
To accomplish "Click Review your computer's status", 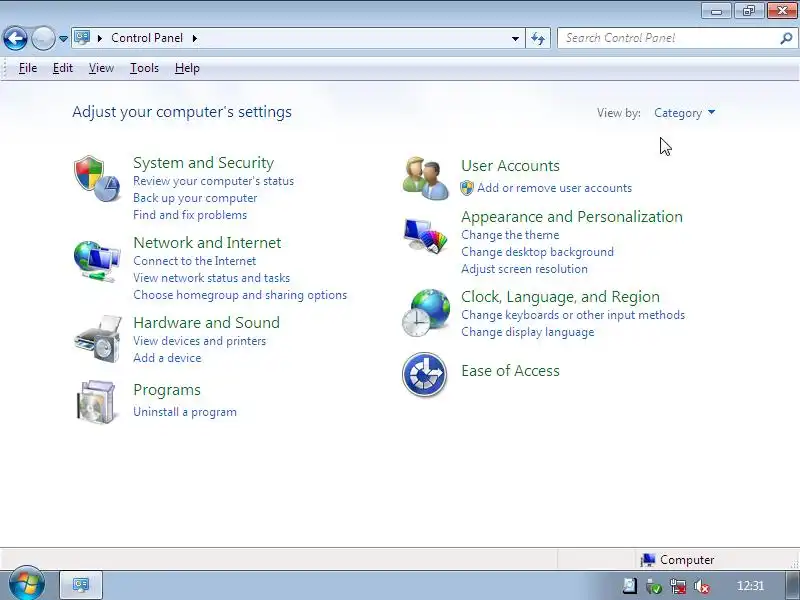I will tap(213, 181).
